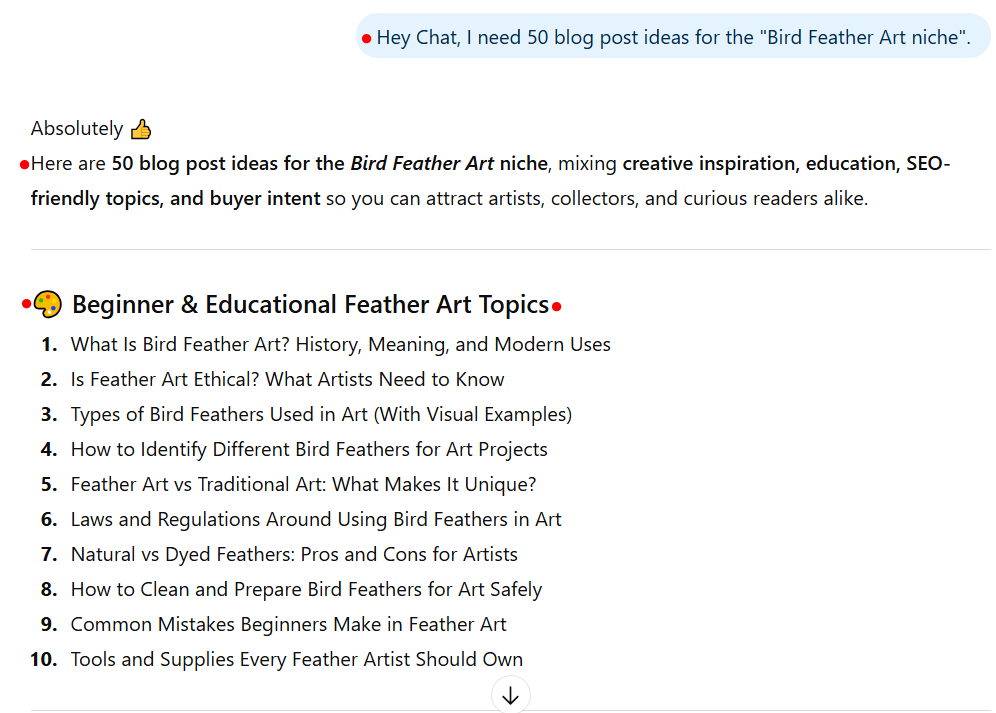
Task: Select Common Mistakes Beginners Make item
Action: coord(288,624)
